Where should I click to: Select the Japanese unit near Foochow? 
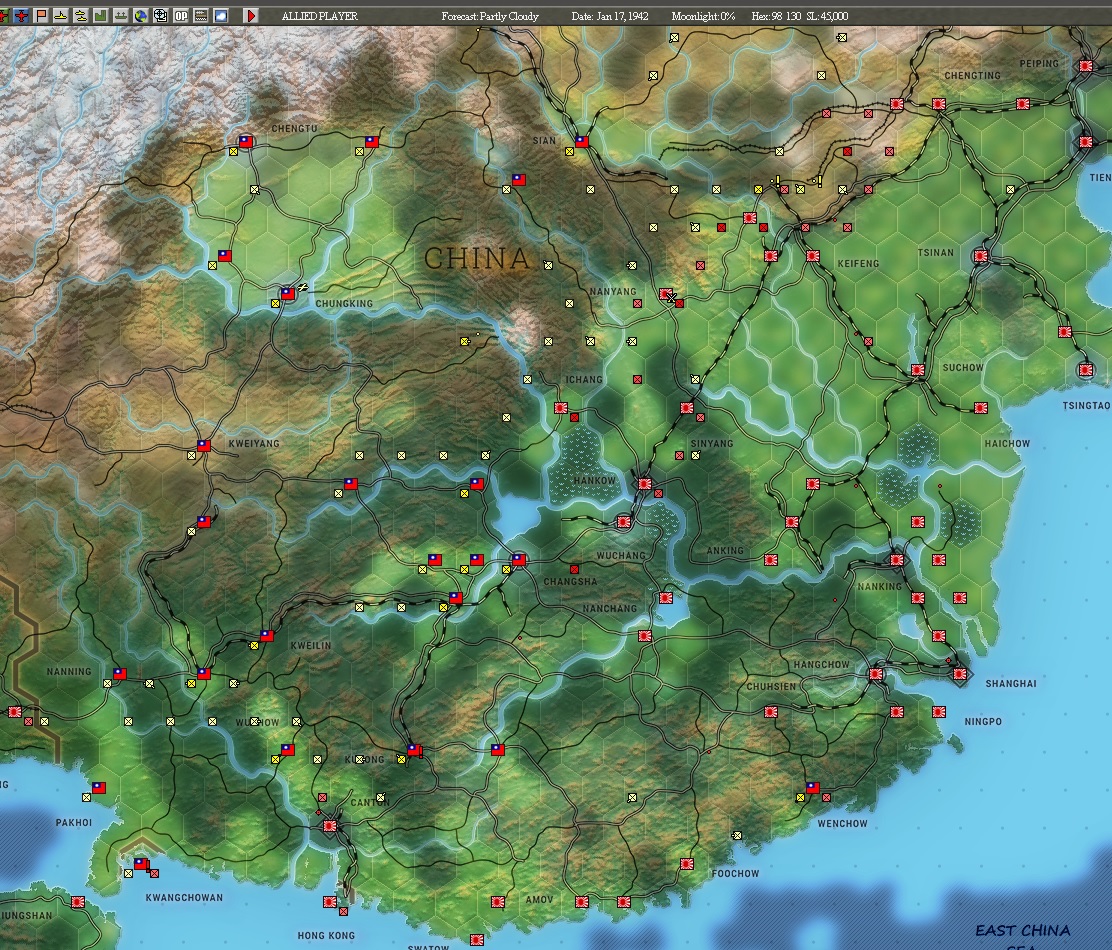(x=686, y=864)
